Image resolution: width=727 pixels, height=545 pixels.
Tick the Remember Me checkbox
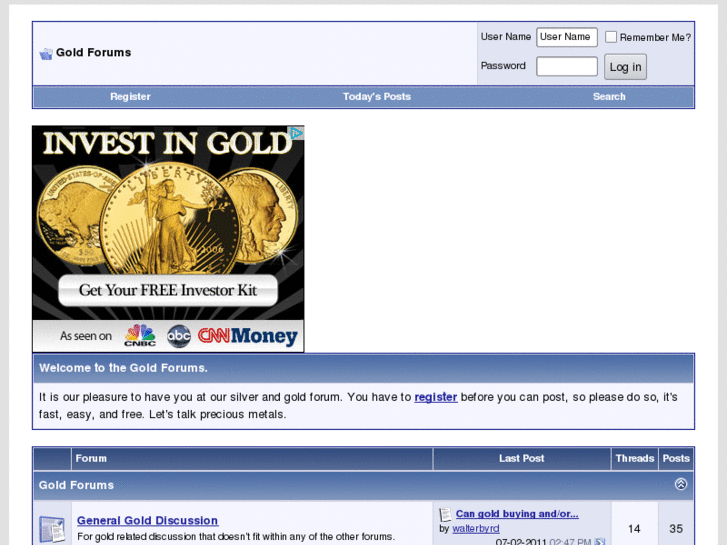(611, 37)
